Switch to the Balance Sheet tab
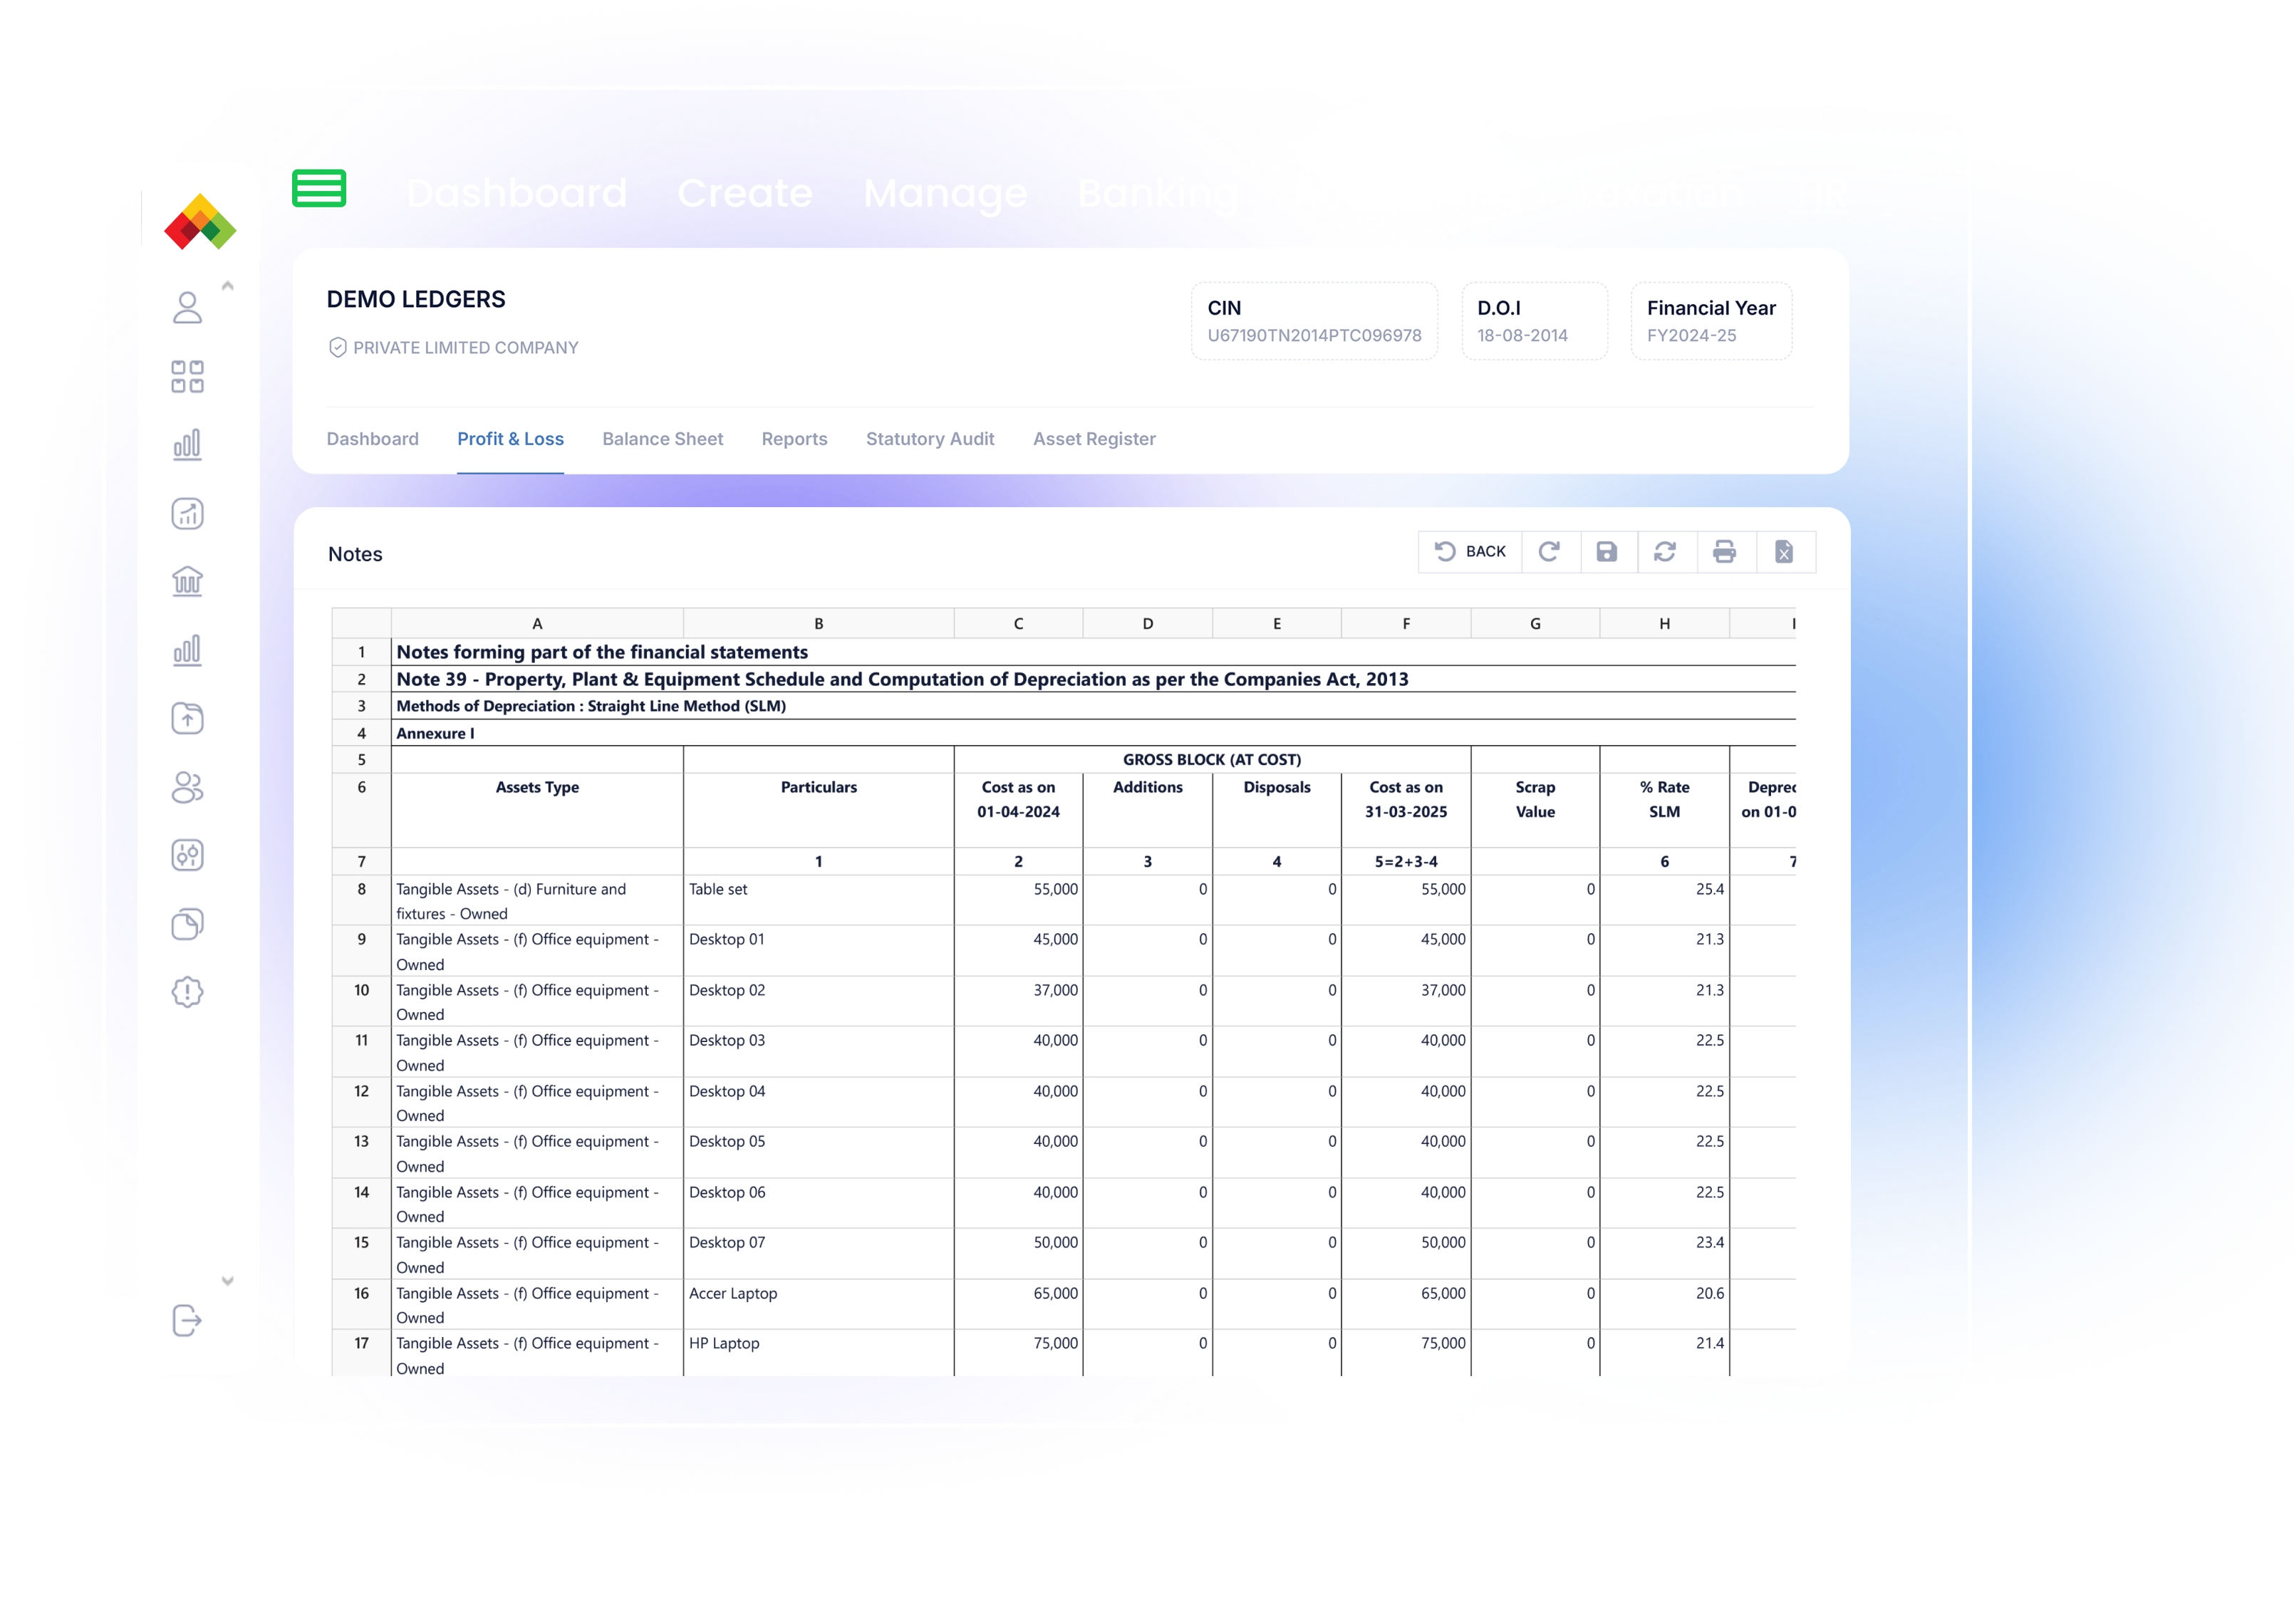 coord(663,439)
